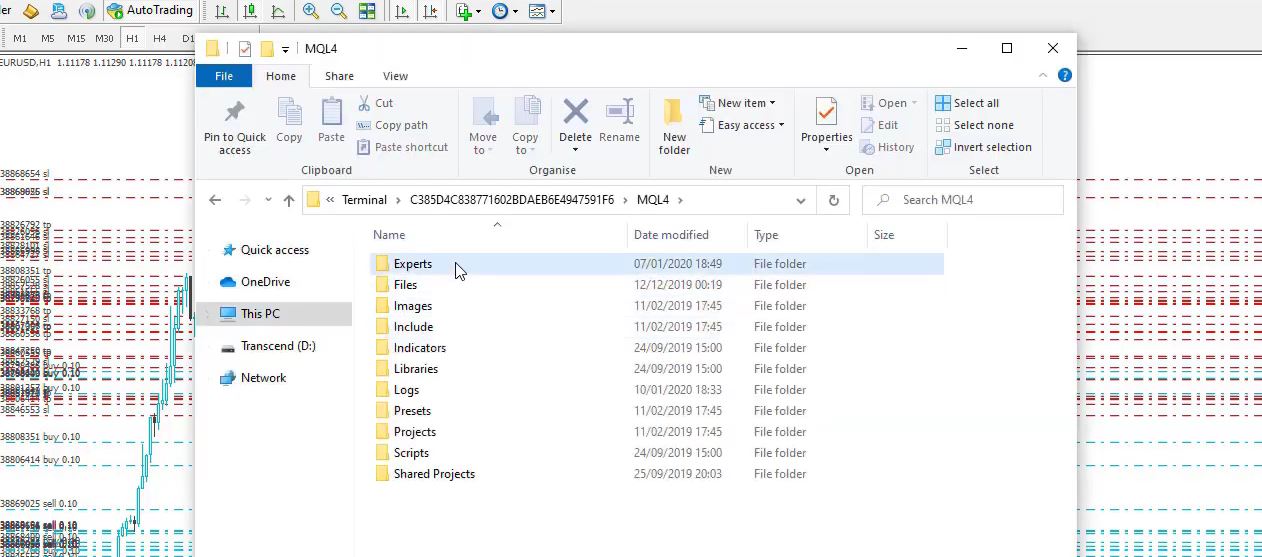1262x557 pixels.
Task: Click the Pin to Quick access icon
Action: (x=235, y=112)
